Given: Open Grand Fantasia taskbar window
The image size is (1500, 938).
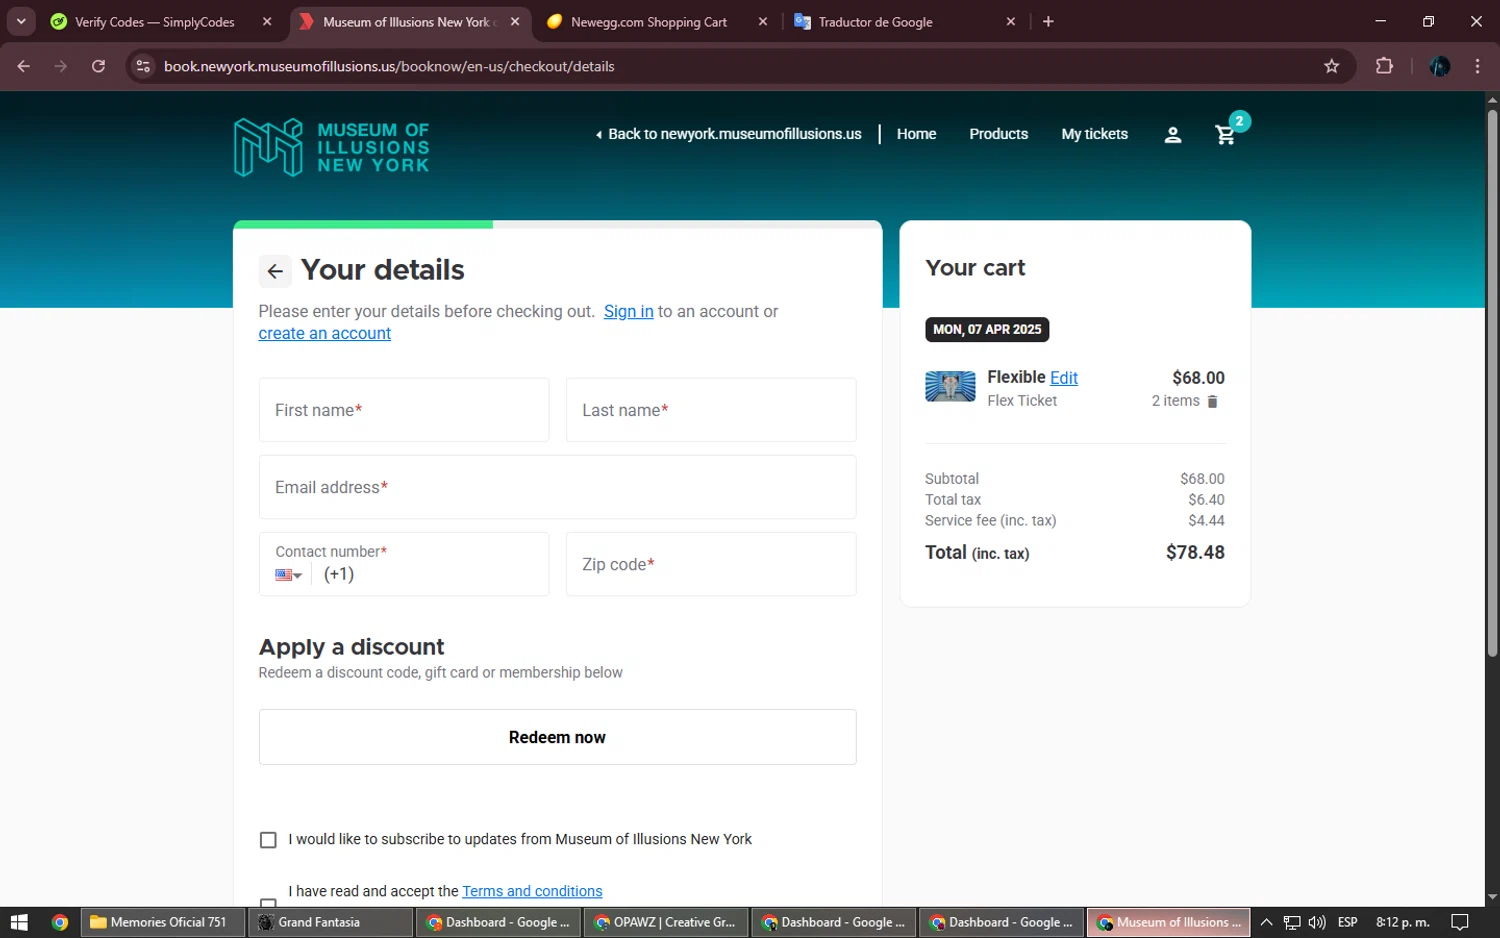Looking at the screenshot, I should pyautogui.click(x=330, y=922).
